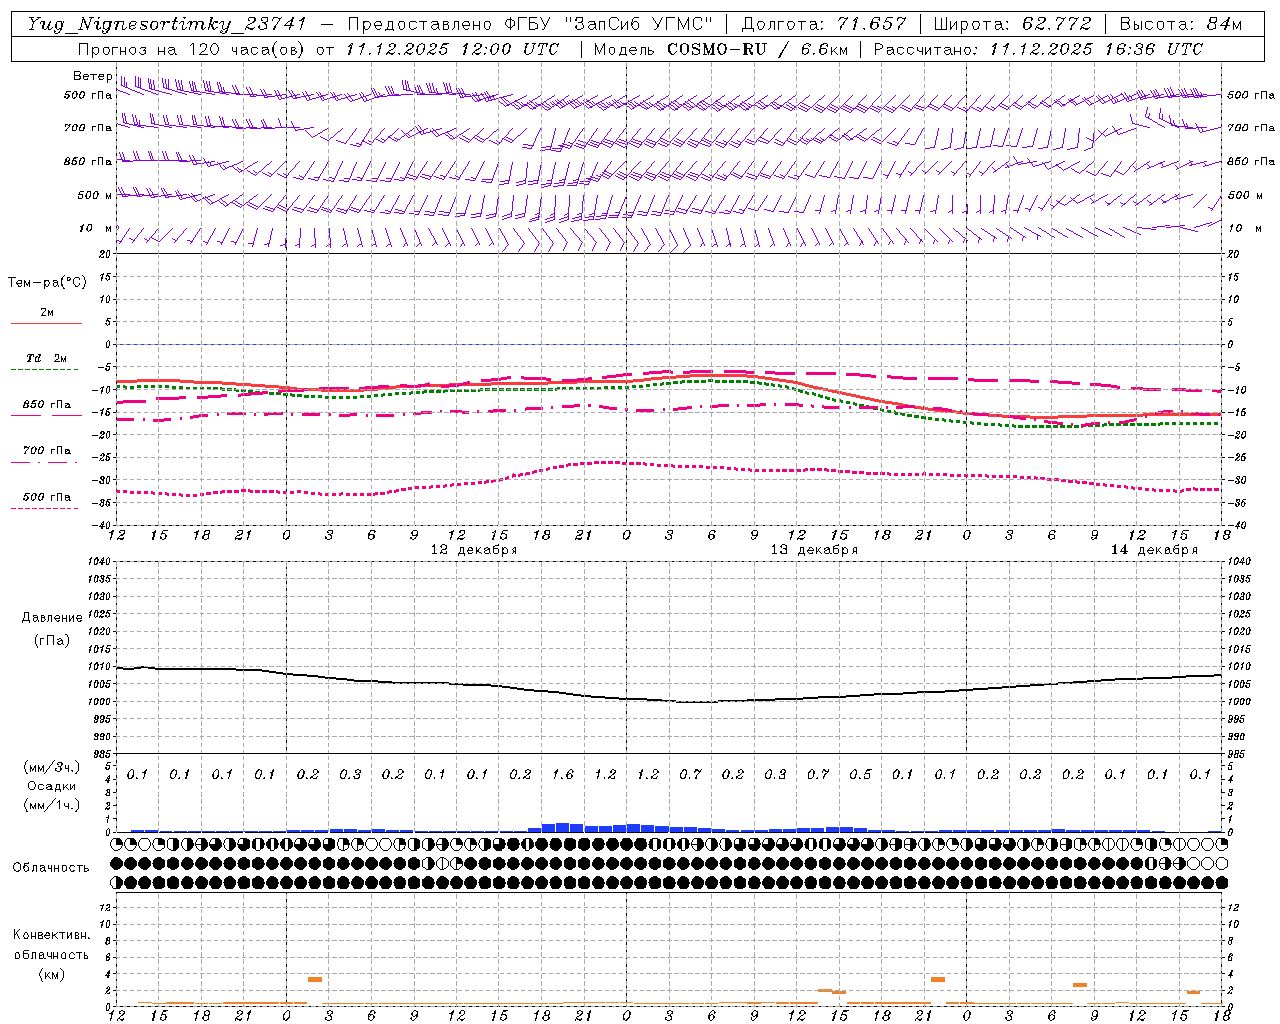
Task: Click the 2м temperature legend entry
Action: (x=47, y=313)
